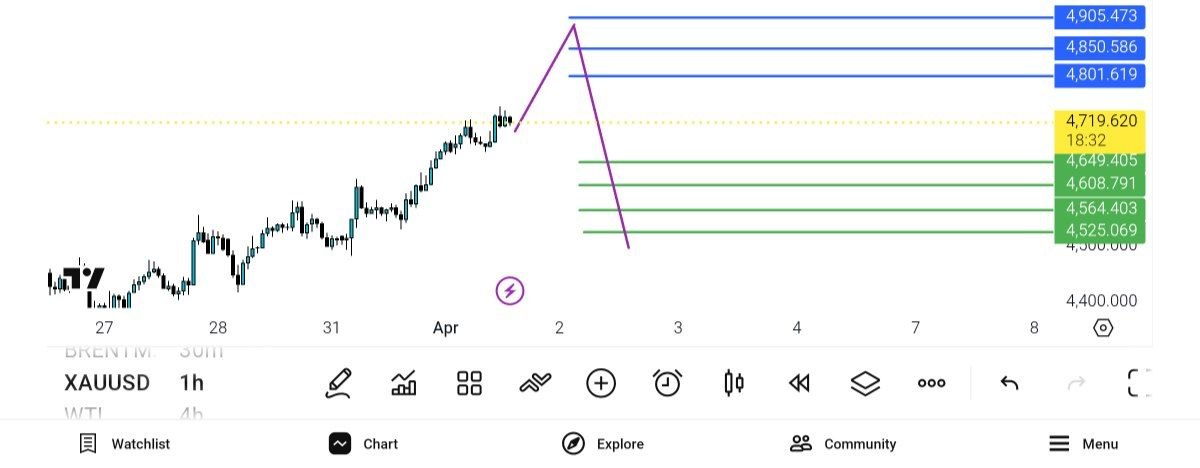Undo the last action with the undo arrow
This screenshot has height=468, width=1200.
(1010, 383)
